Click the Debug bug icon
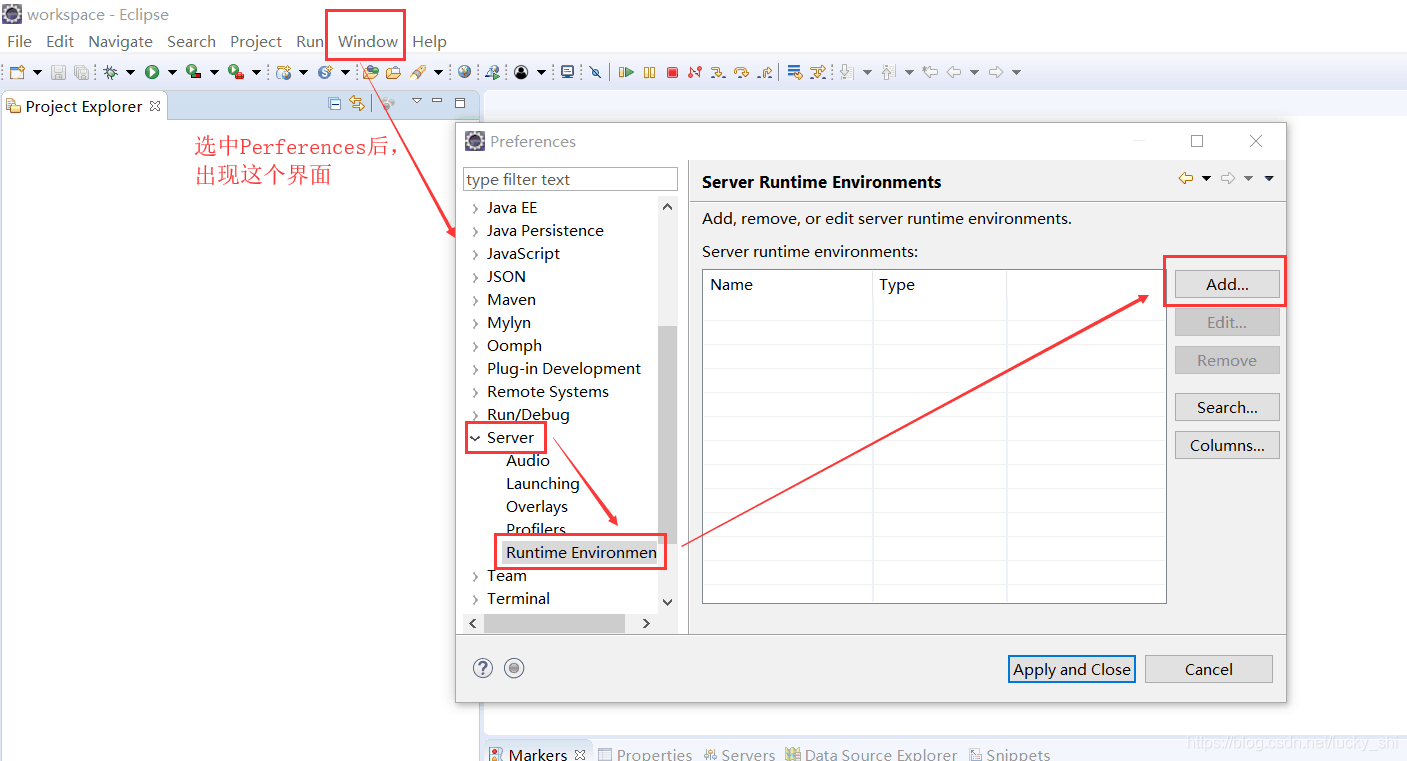The width and height of the screenshot is (1407, 761). [110, 72]
